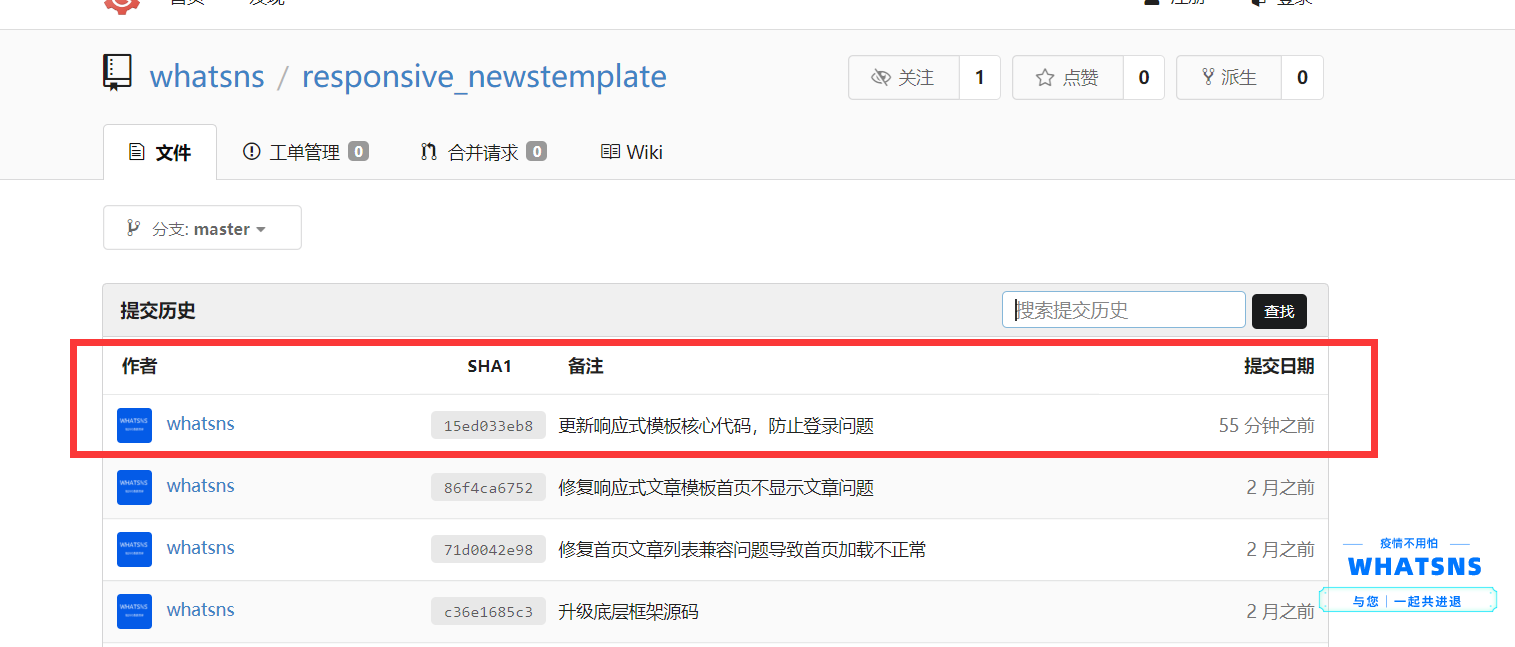Click the eye icon on 关注 button
The width and height of the screenshot is (1515, 647).
pyautogui.click(x=880, y=78)
